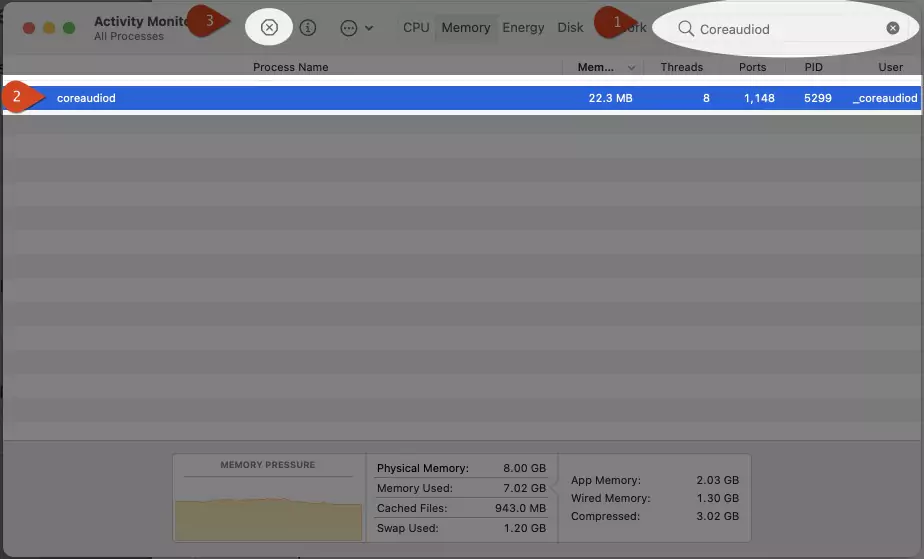
Task: Click the Physical Memory 8.00 GB value
Action: (524, 468)
